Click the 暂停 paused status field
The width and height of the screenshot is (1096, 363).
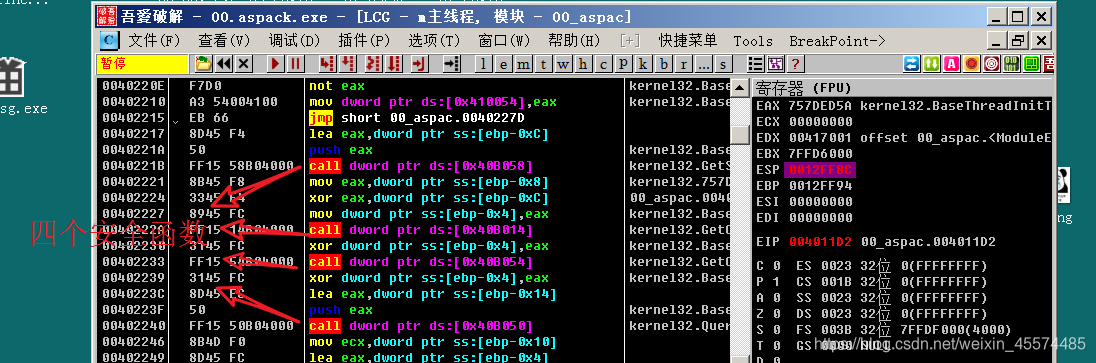[x=143, y=64]
